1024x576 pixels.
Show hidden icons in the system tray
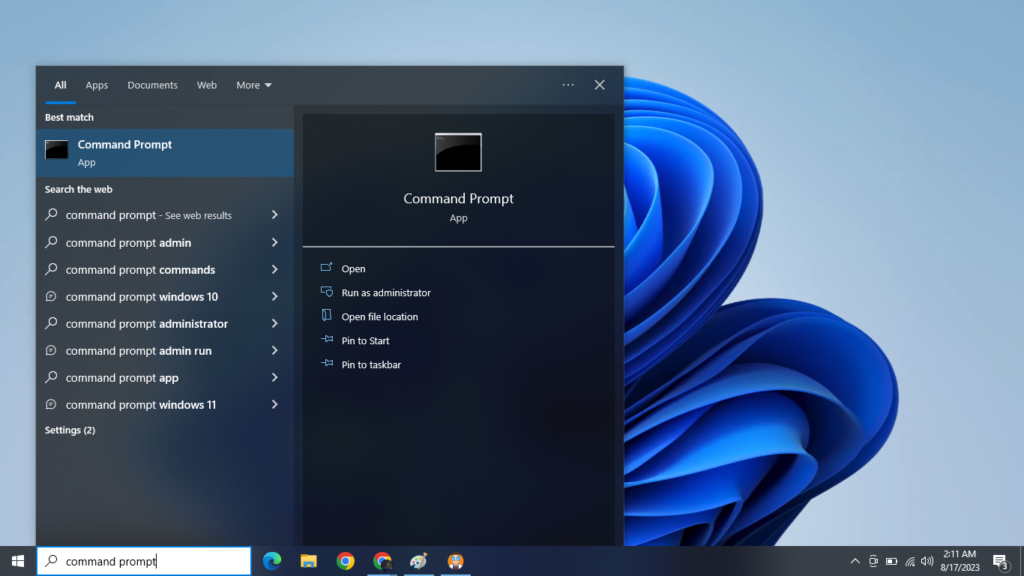855,562
